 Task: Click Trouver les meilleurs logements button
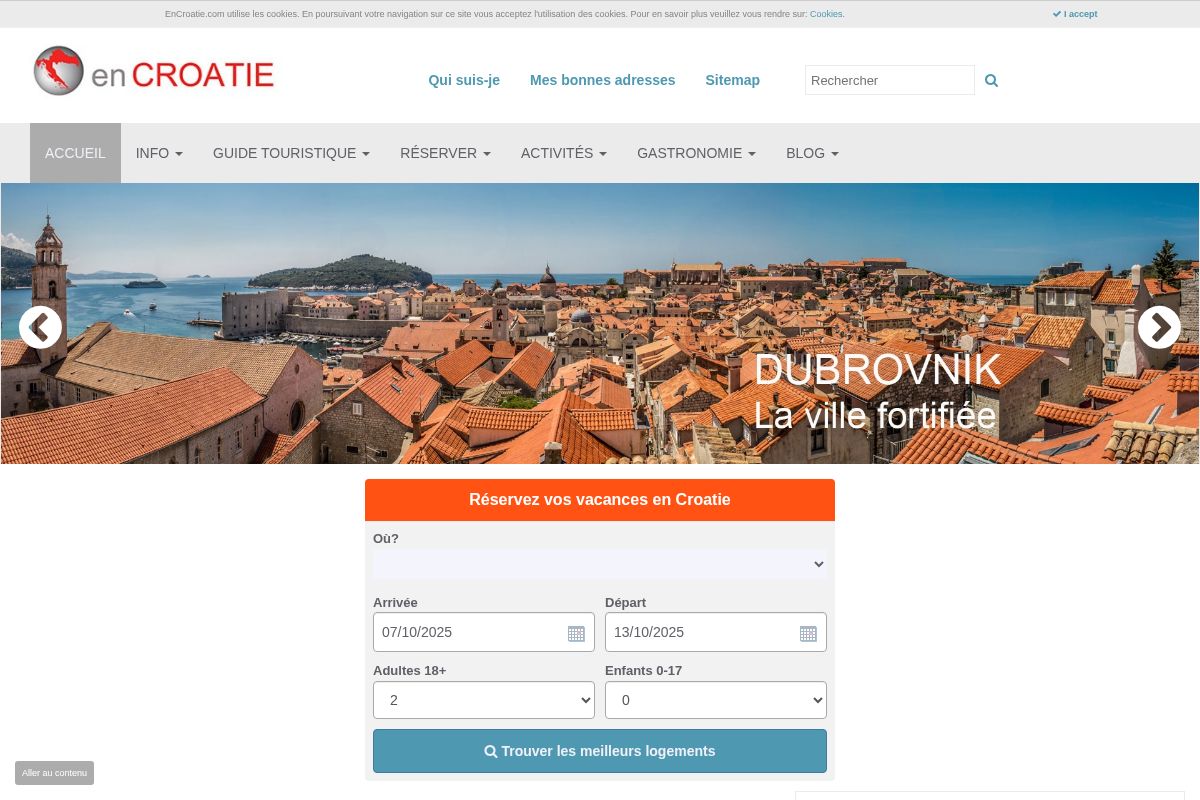pos(600,751)
